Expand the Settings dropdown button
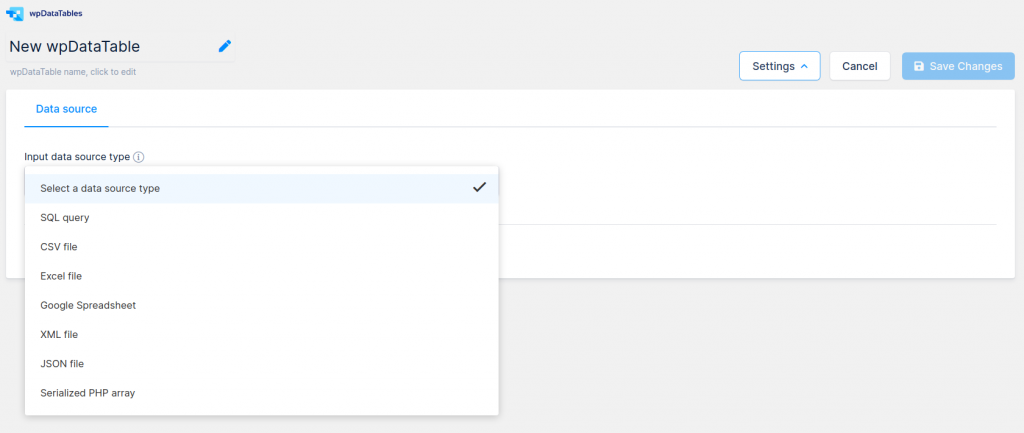 779,66
